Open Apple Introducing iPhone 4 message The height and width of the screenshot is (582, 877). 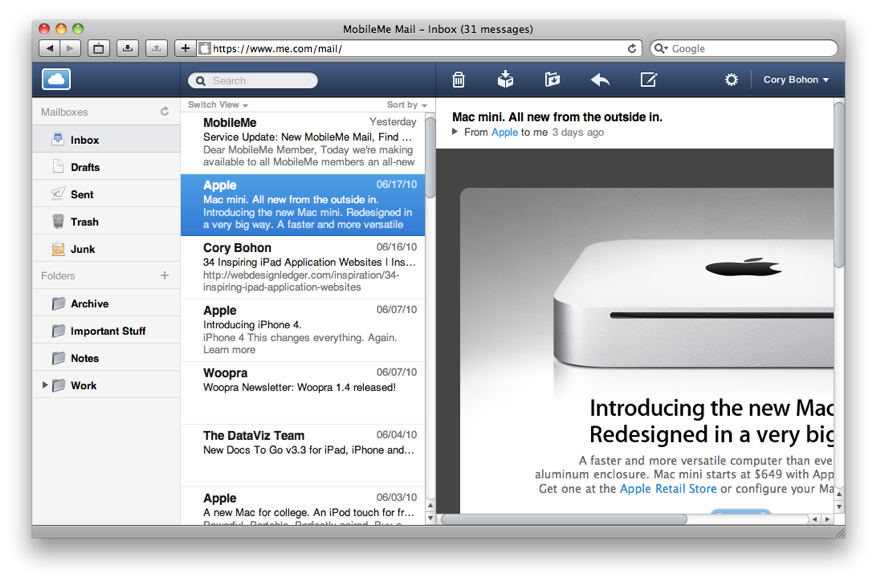303,330
